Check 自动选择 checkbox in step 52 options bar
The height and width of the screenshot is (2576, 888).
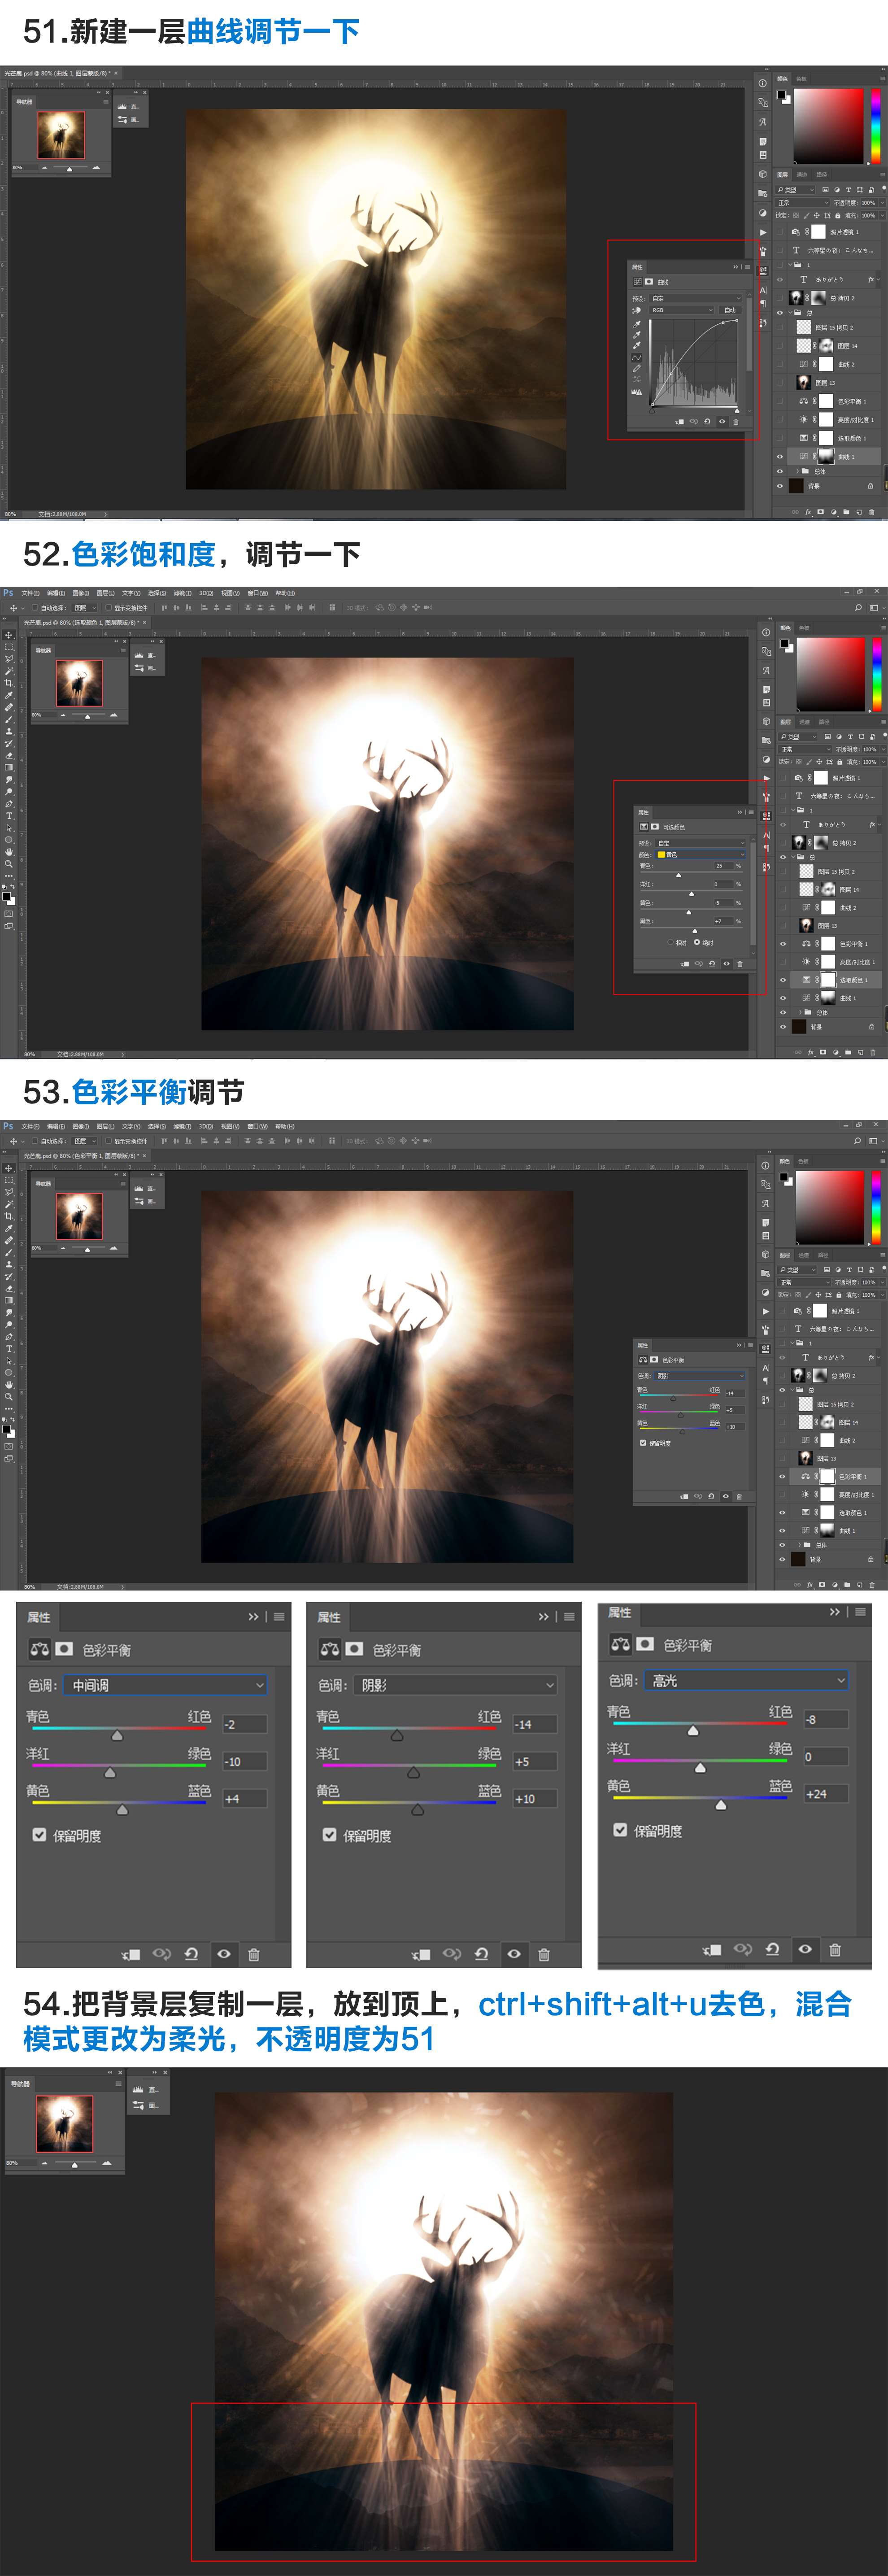click(x=35, y=608)
